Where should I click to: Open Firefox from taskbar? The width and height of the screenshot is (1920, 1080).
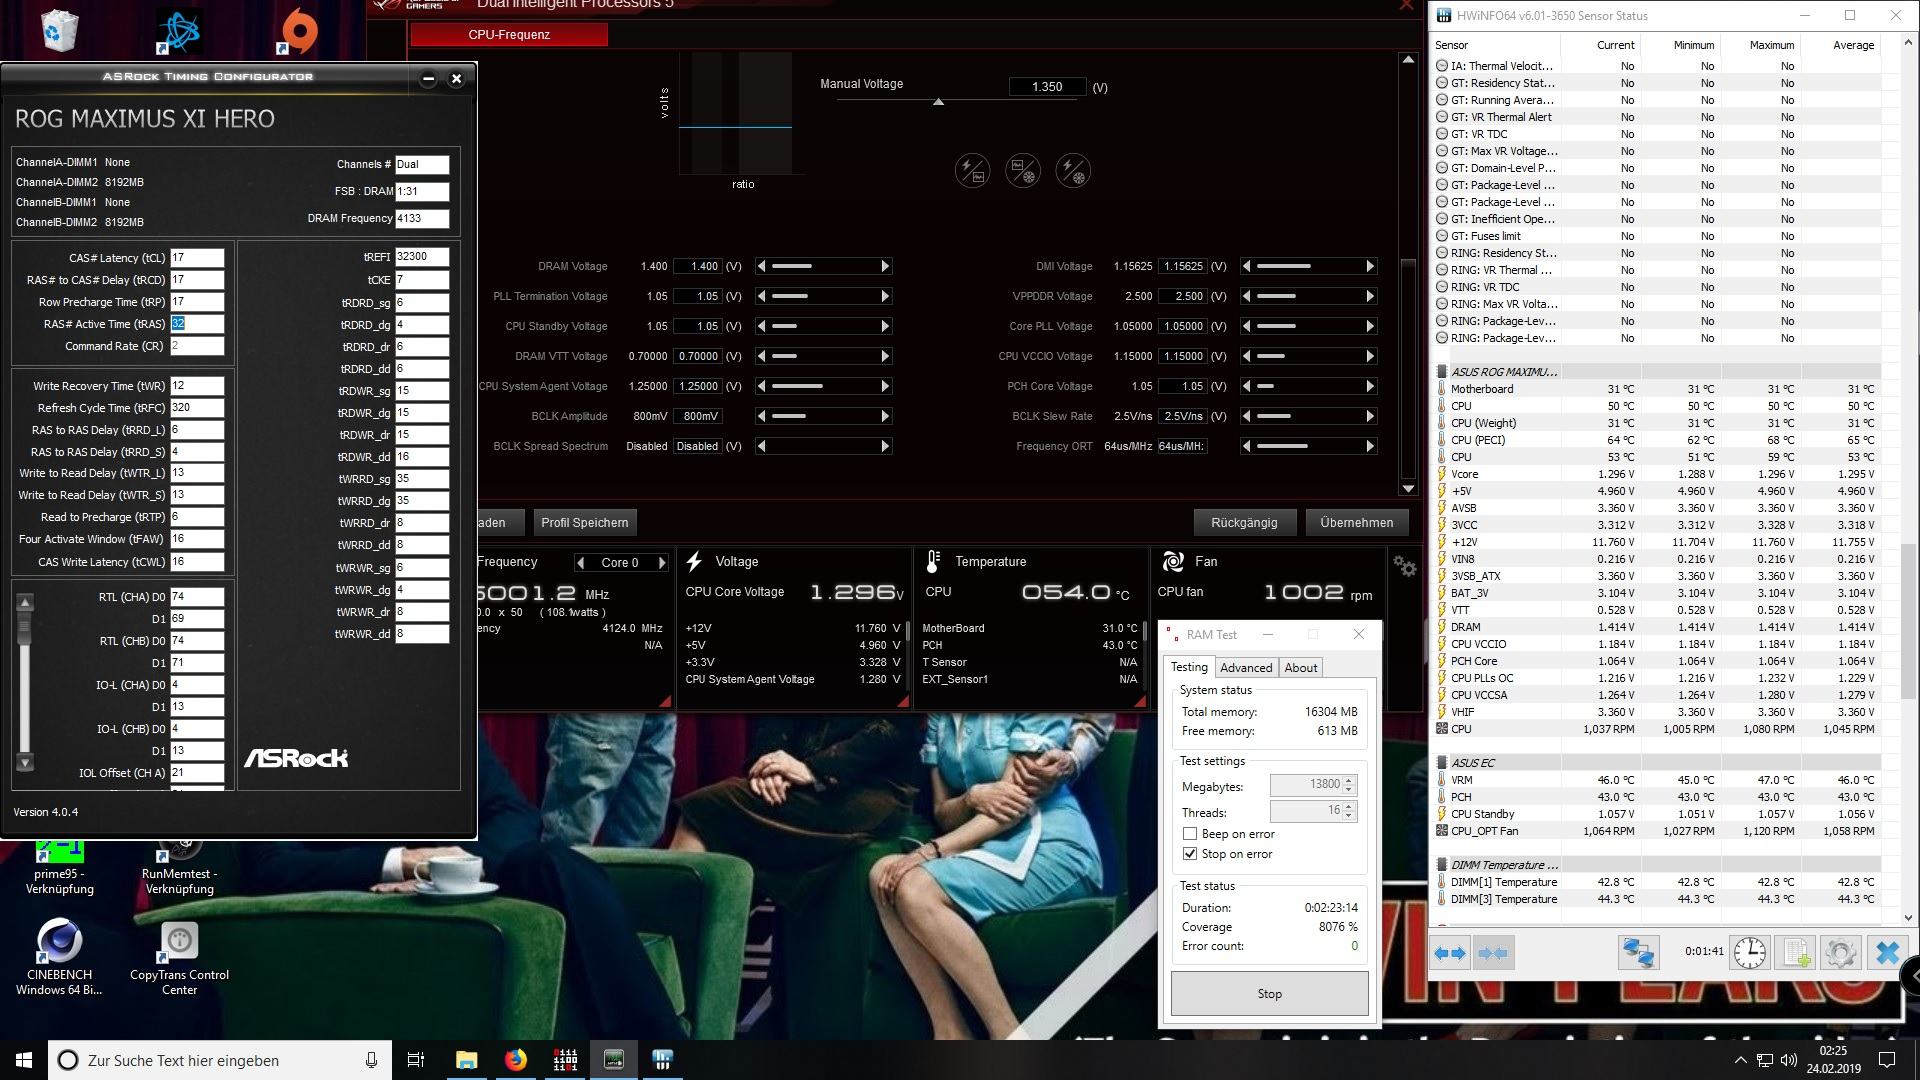tap(516, 1060)
